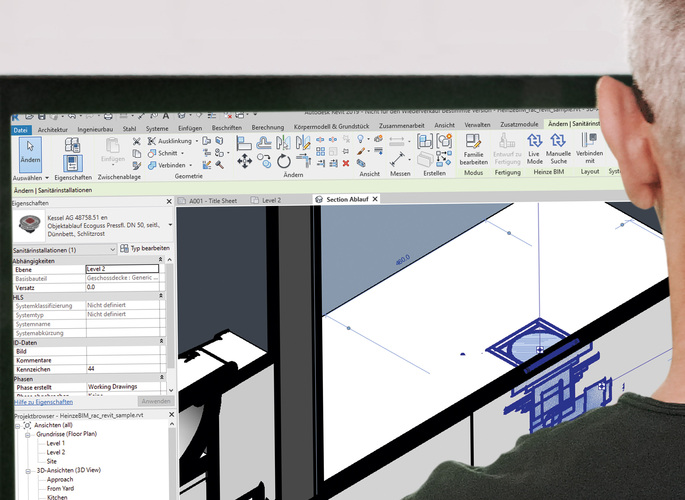Choose the Rotate tool in Ändern panel
This screenshot has height=500, width=685.
point(284,160)
